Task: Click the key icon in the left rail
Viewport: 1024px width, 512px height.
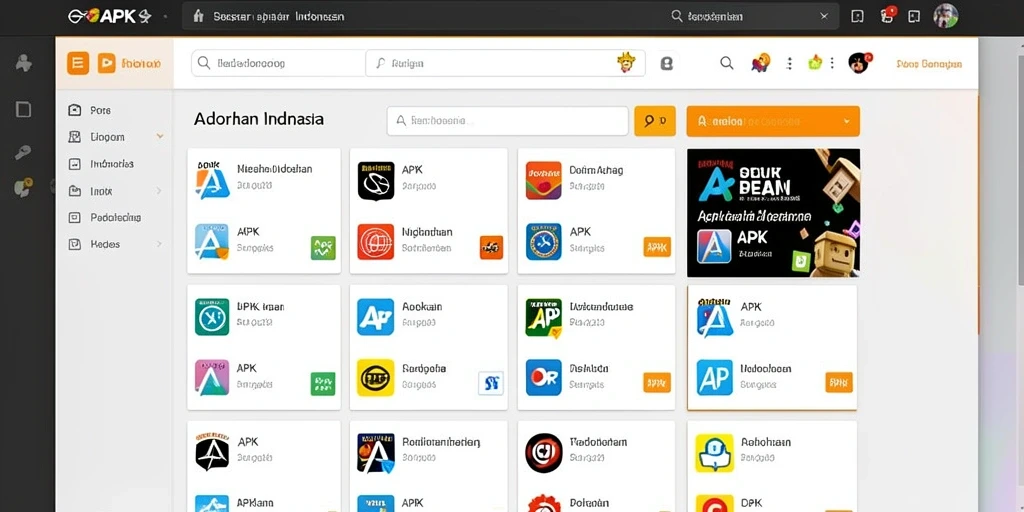Action: (x=24, y=152)
